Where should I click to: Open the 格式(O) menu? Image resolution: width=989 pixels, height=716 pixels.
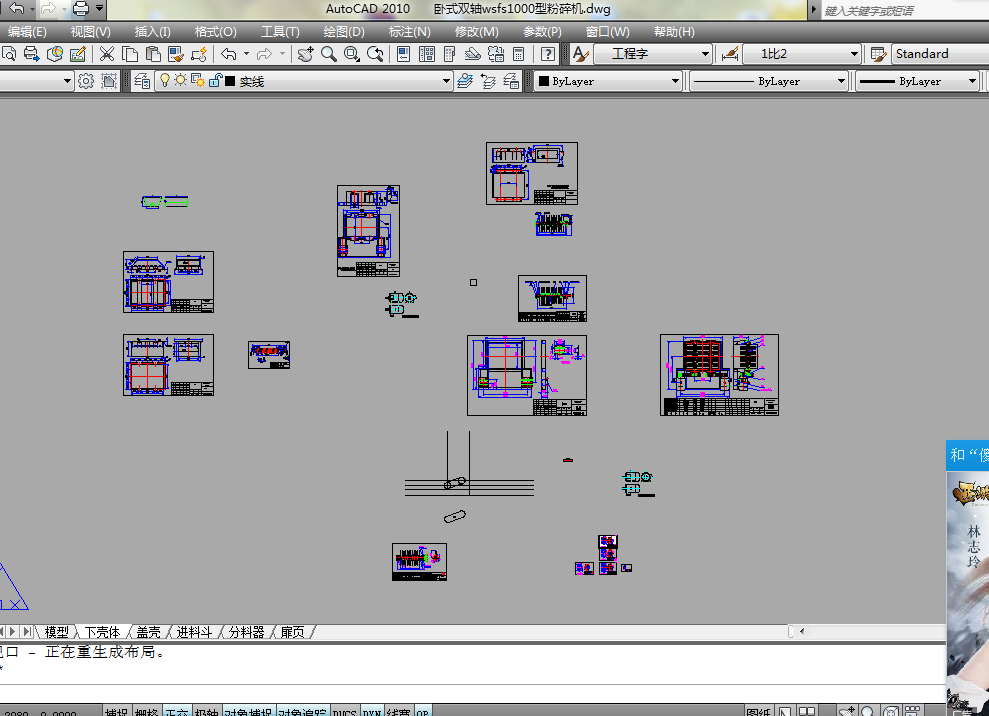[216, 32]
